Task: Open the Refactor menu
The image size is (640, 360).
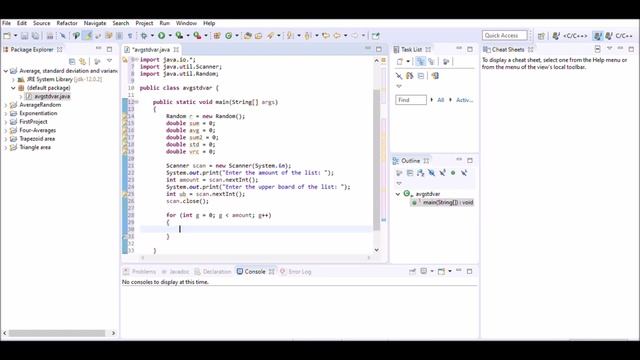Action: click(67, 23)
